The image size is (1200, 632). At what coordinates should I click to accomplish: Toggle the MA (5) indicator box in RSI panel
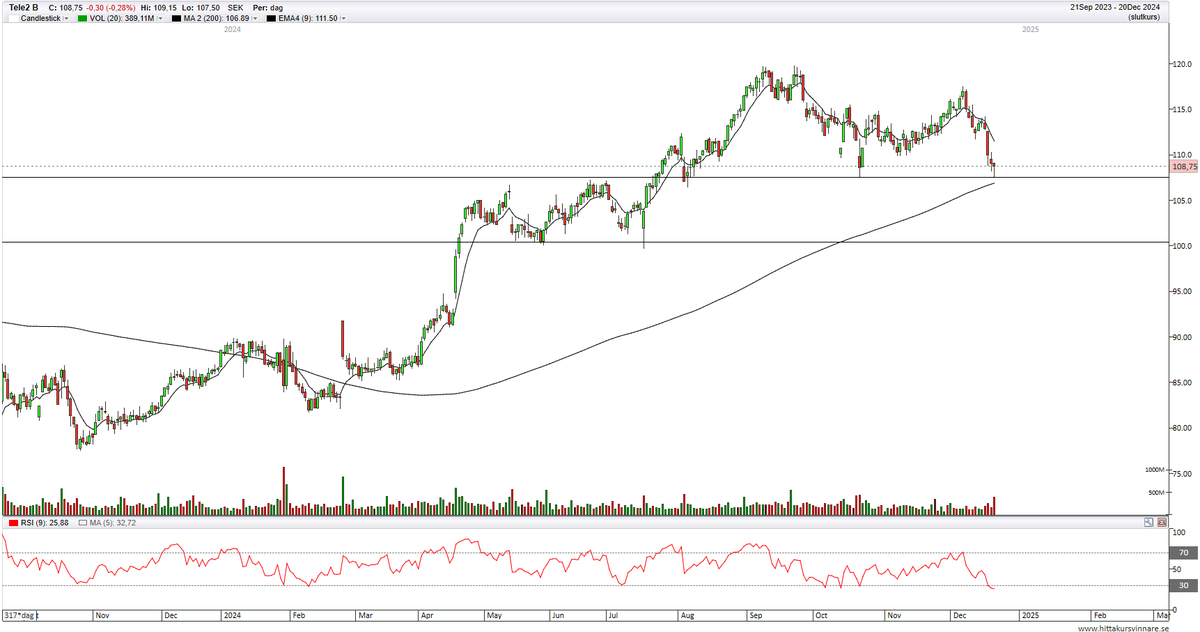(83, 523)
